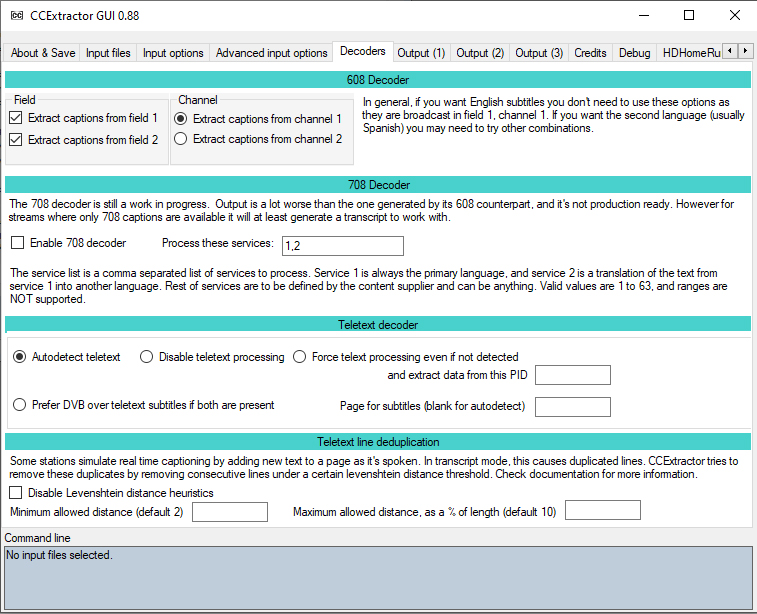Viewport: 757px width, 614px height.
Task: Select the HDHomeRun tab
Action: coord(690,53)
